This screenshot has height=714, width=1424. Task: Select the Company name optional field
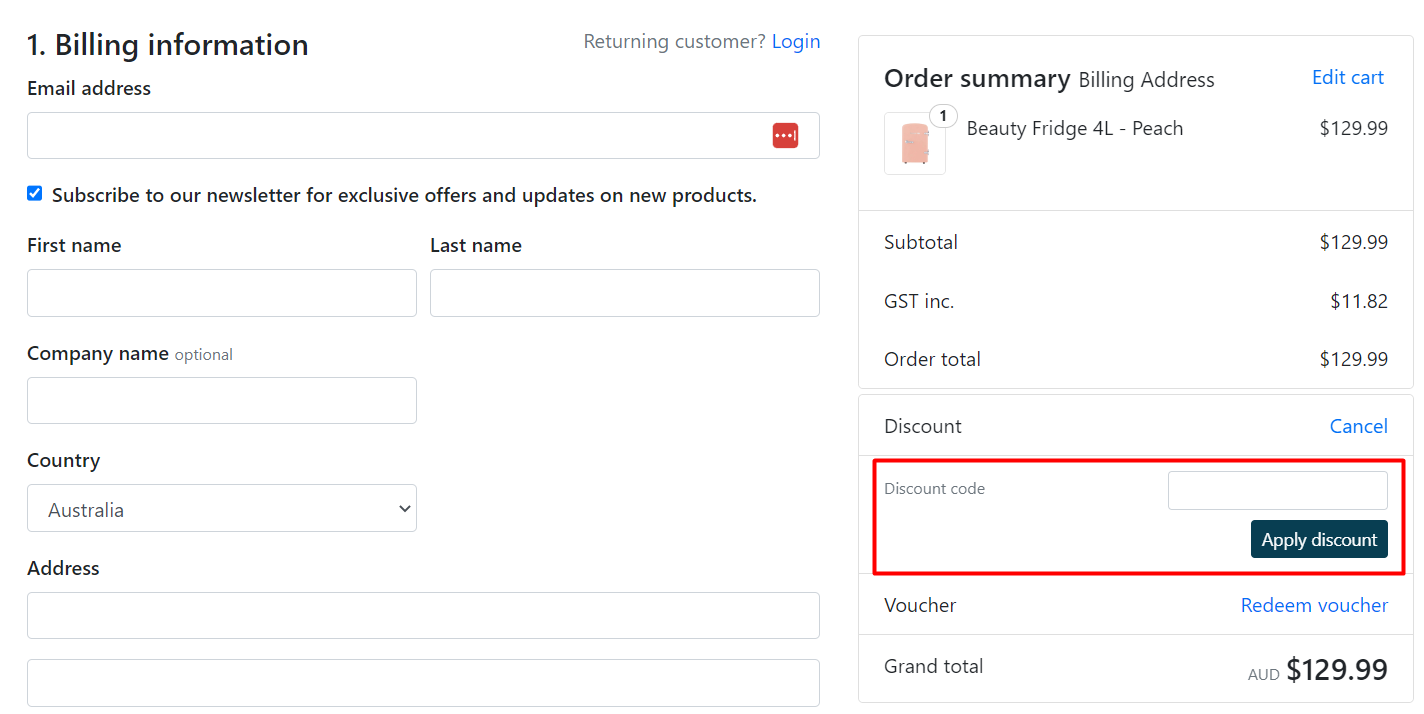pyautogui.click(x=222, y=400)
